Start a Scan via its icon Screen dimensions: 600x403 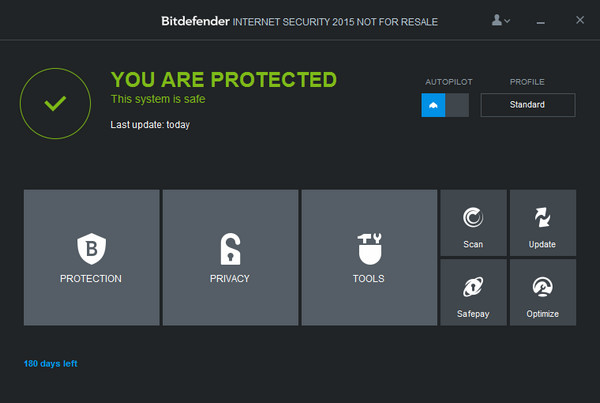pos(473,217)
